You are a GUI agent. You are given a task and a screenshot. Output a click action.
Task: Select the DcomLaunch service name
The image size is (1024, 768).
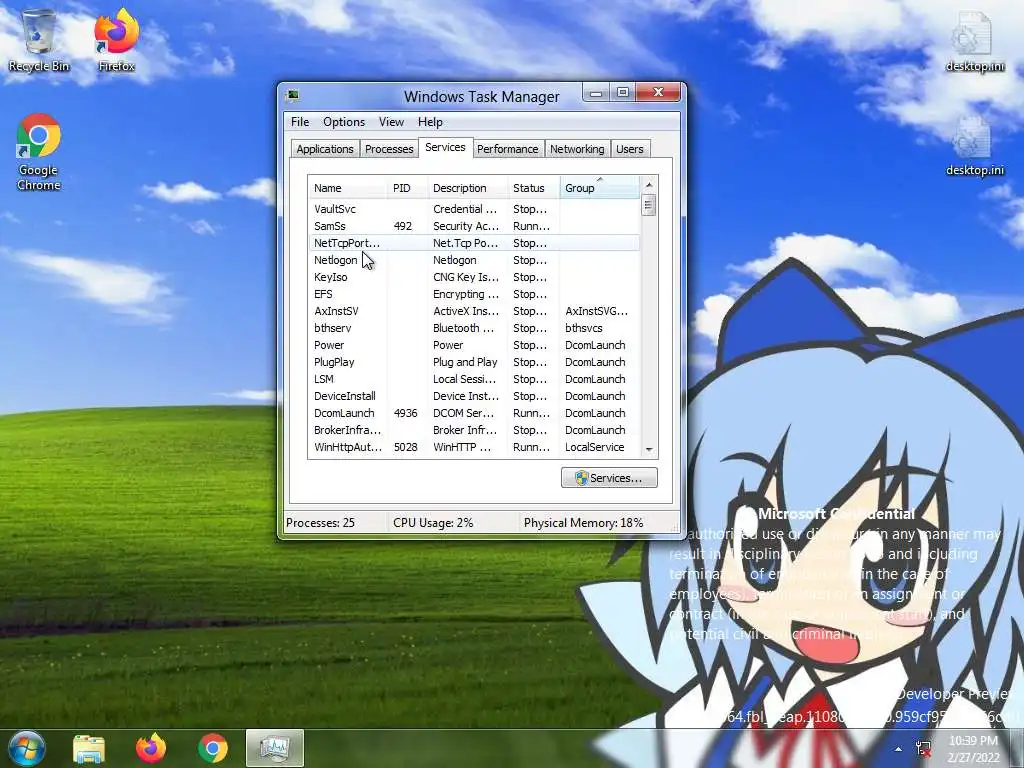[344, 413]
